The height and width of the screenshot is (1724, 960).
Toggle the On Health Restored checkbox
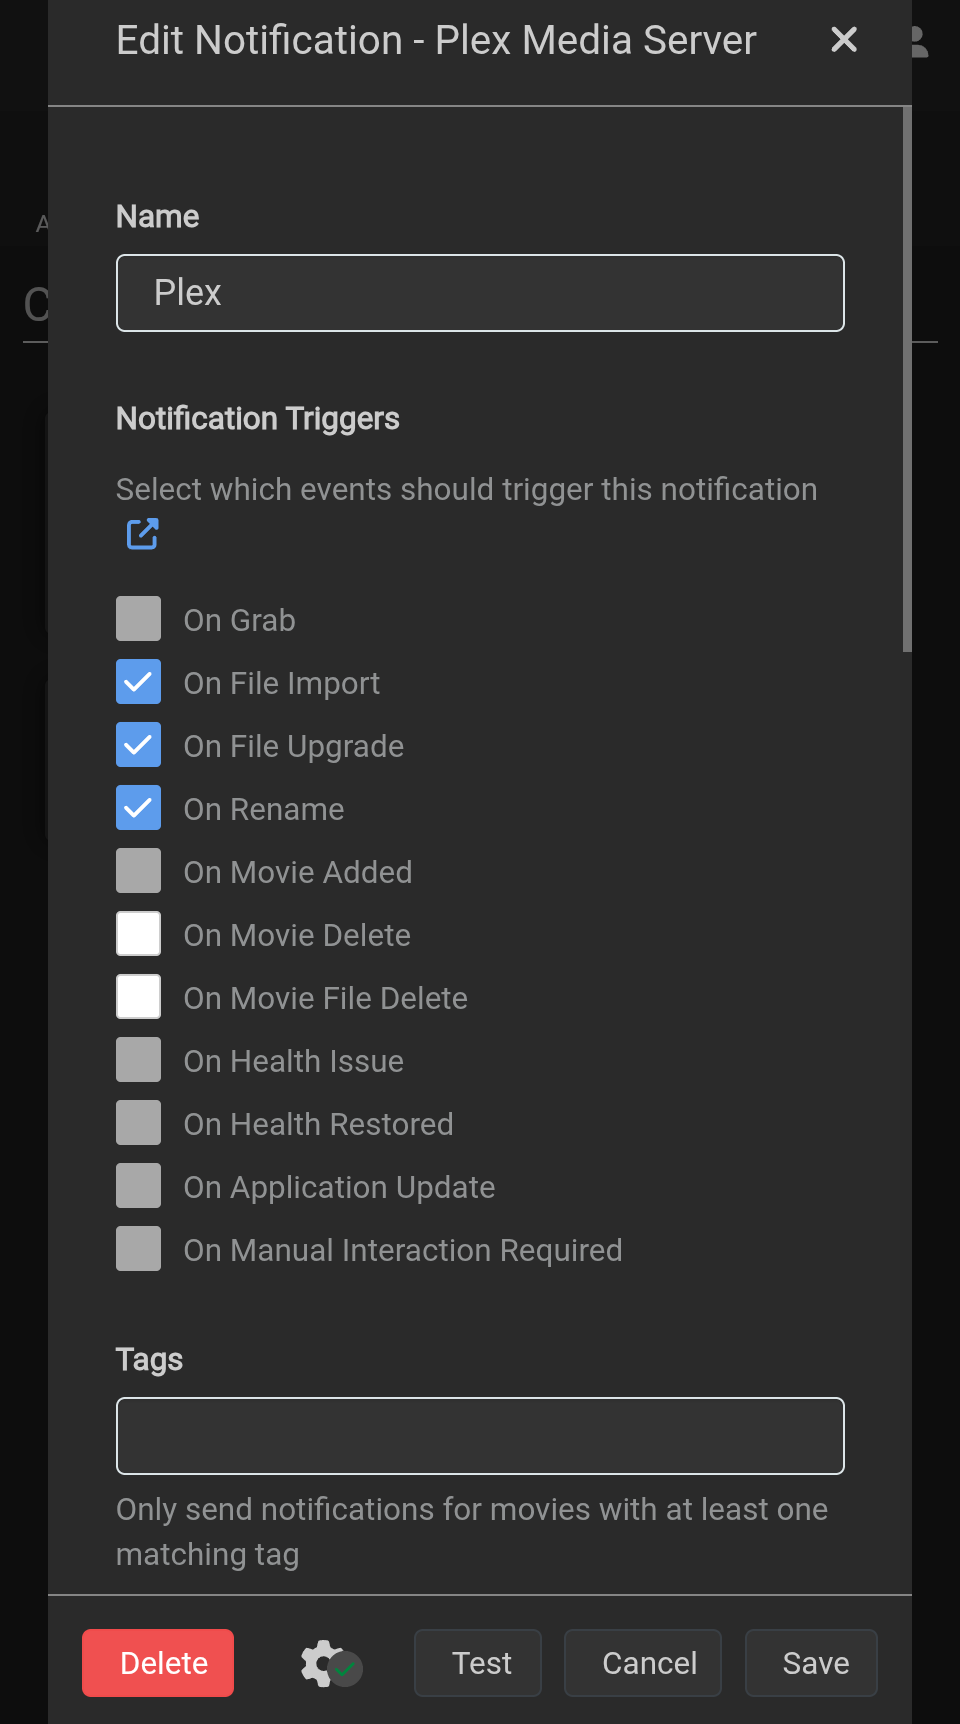coord(138,1123)
